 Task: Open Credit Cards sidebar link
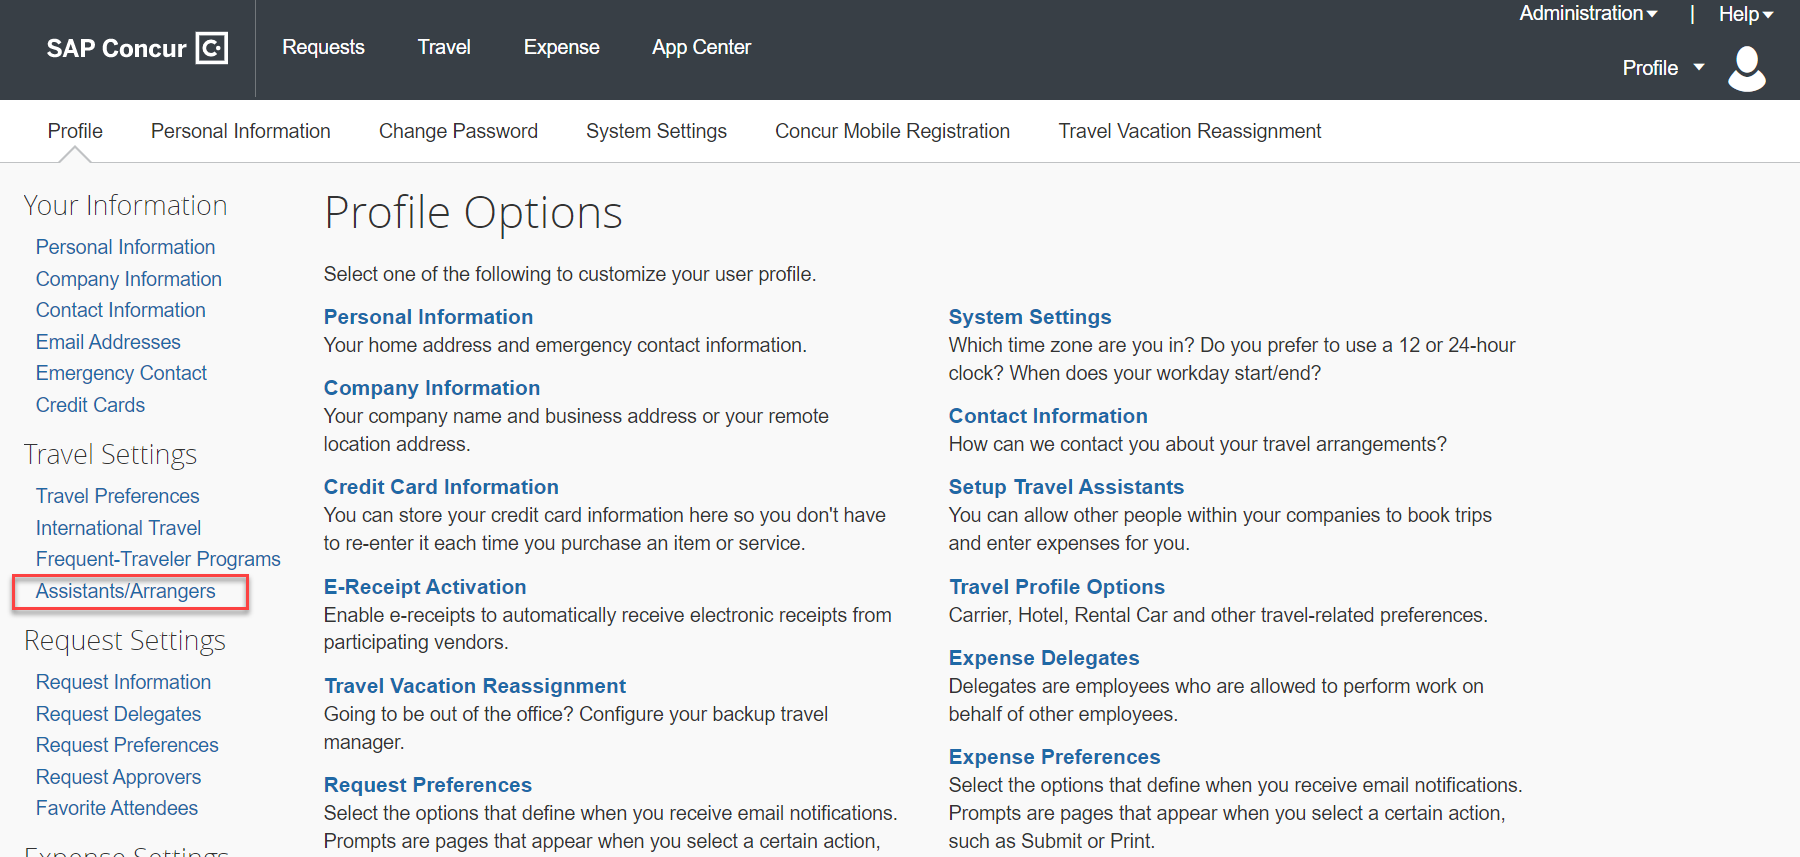click(x=90, y=405)
